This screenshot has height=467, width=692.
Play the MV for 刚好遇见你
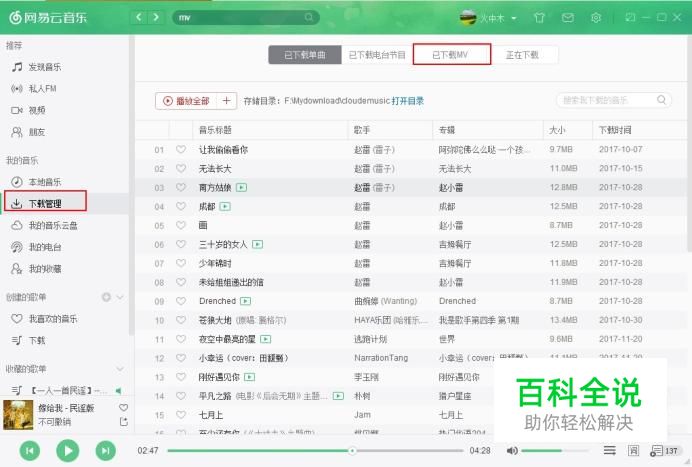[x=249, y=377]
